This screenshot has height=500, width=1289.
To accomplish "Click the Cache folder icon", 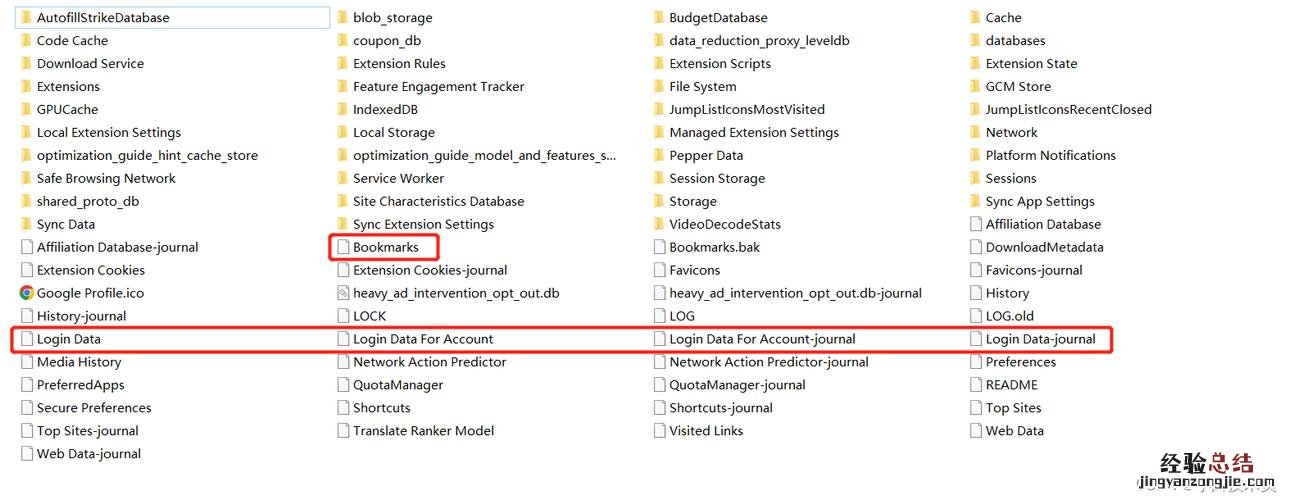I will coord(975,17).
